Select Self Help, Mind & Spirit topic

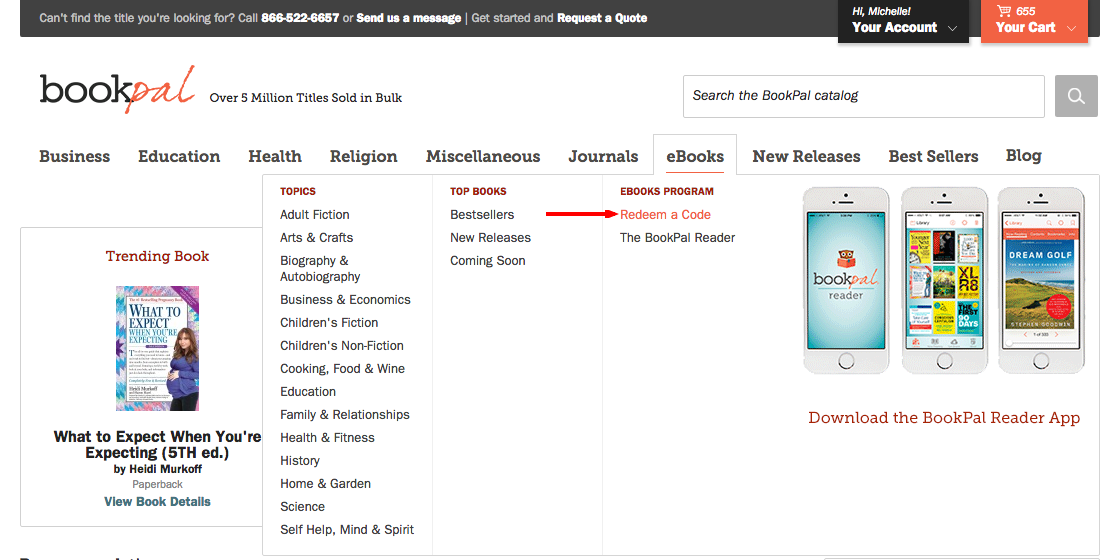click(x=347, y=529)
